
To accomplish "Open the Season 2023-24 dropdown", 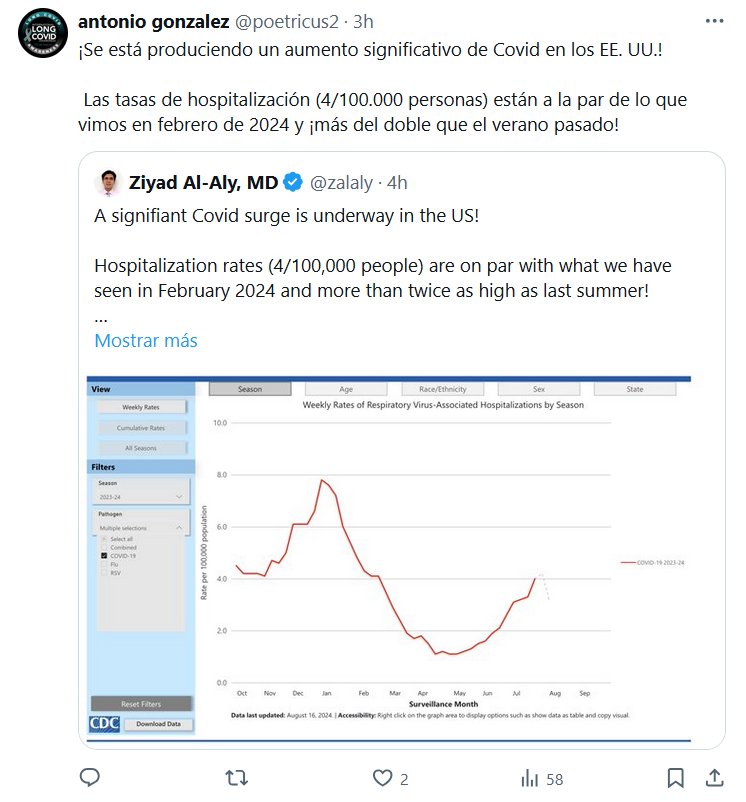I will pyautogui.click(x=140, y=496).
